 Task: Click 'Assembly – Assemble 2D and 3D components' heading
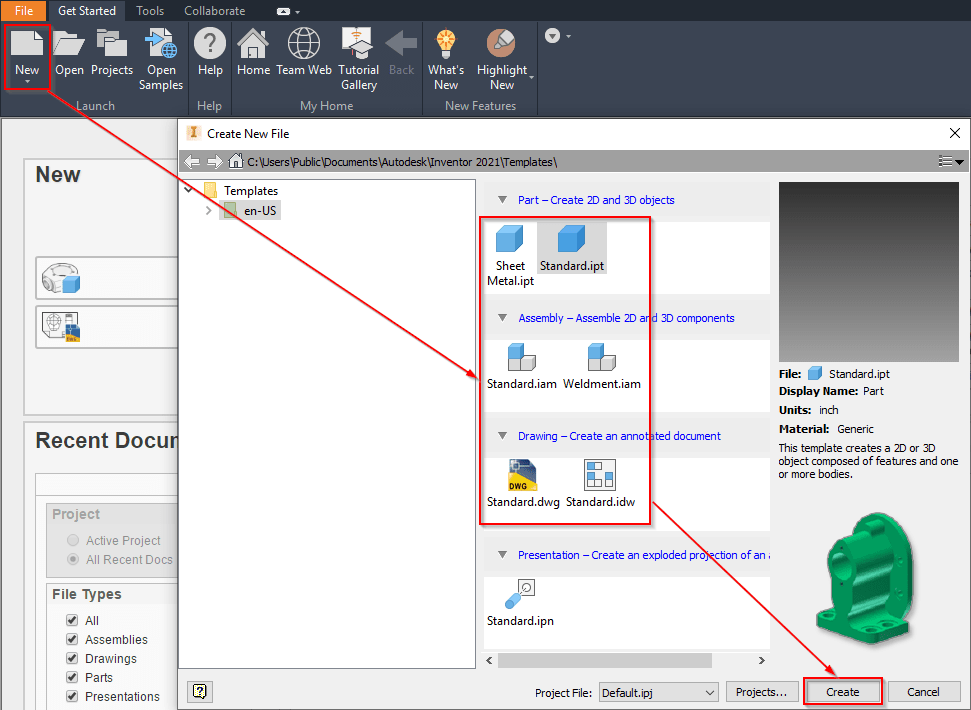coord(626,318)
